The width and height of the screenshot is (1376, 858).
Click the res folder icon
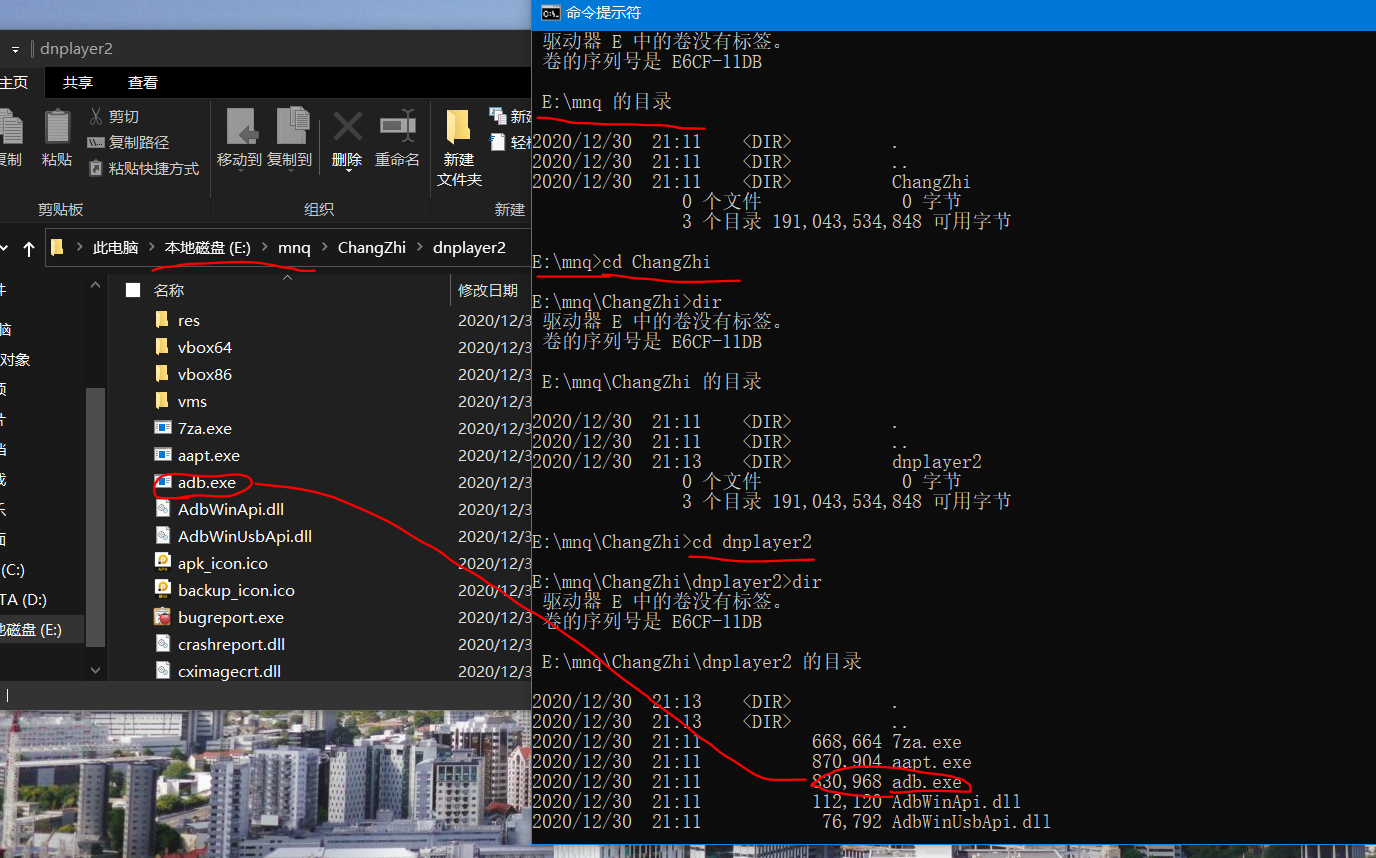tap(162, 320)
